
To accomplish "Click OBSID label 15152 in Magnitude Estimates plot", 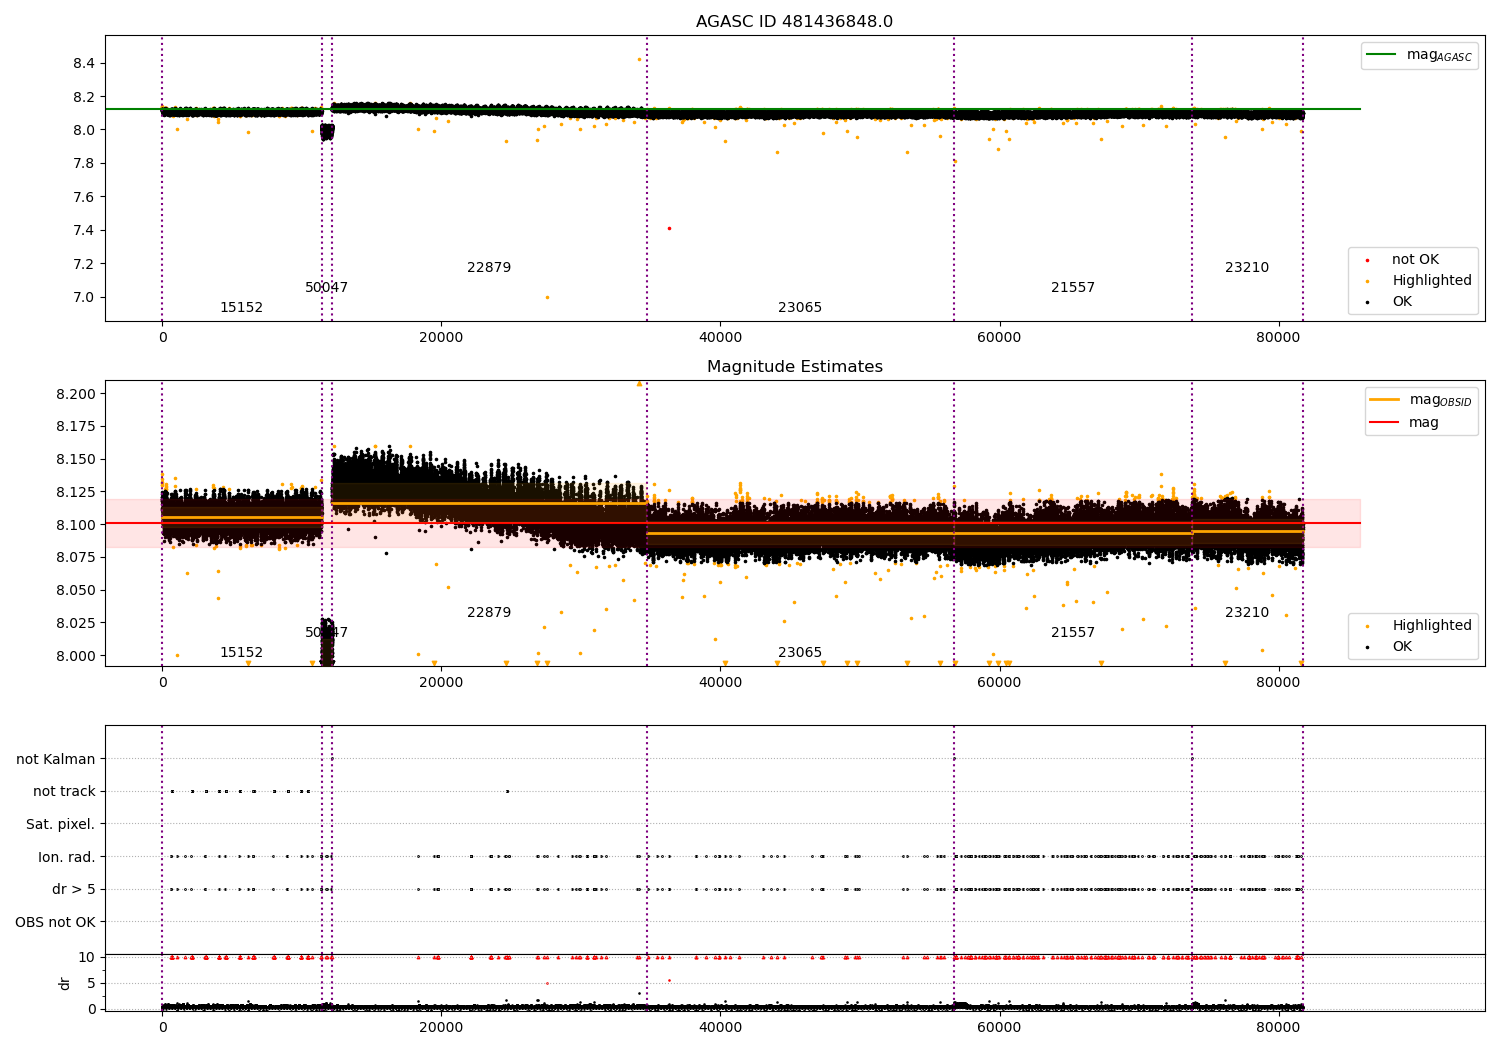I will pyautogui.click(x=241, y=653).
